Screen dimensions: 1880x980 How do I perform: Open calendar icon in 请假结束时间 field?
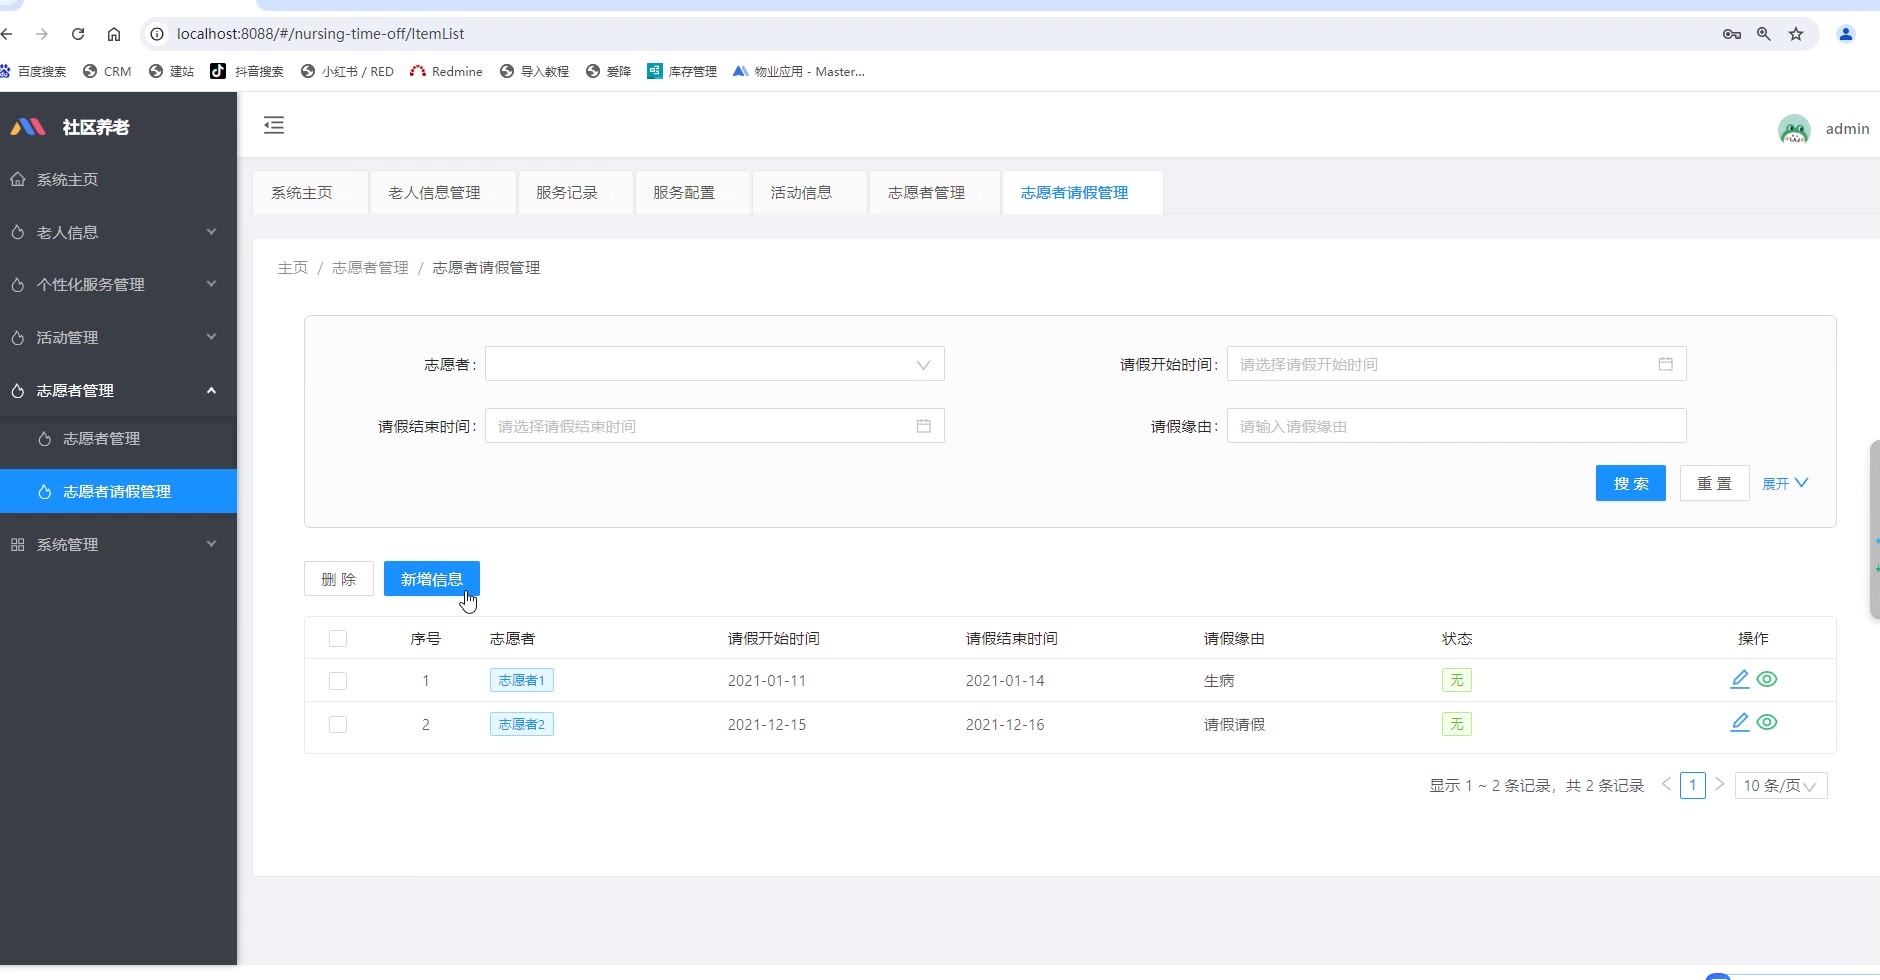pyautogui.click(x=923, y=426)
